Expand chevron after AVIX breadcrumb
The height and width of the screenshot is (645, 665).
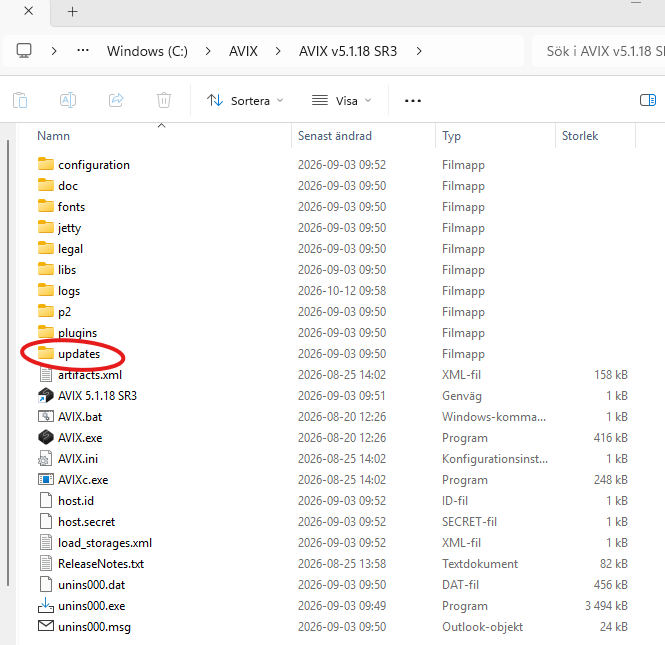[x=278, y=51]
